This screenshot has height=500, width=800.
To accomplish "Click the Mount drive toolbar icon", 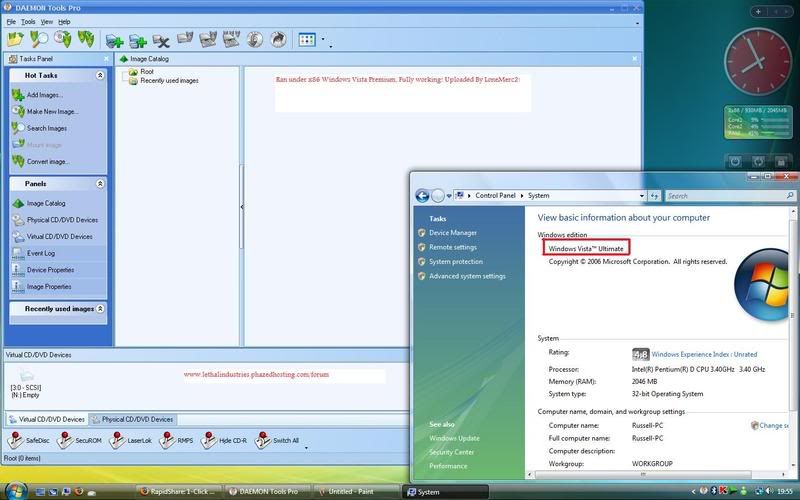I will [185, 39].
